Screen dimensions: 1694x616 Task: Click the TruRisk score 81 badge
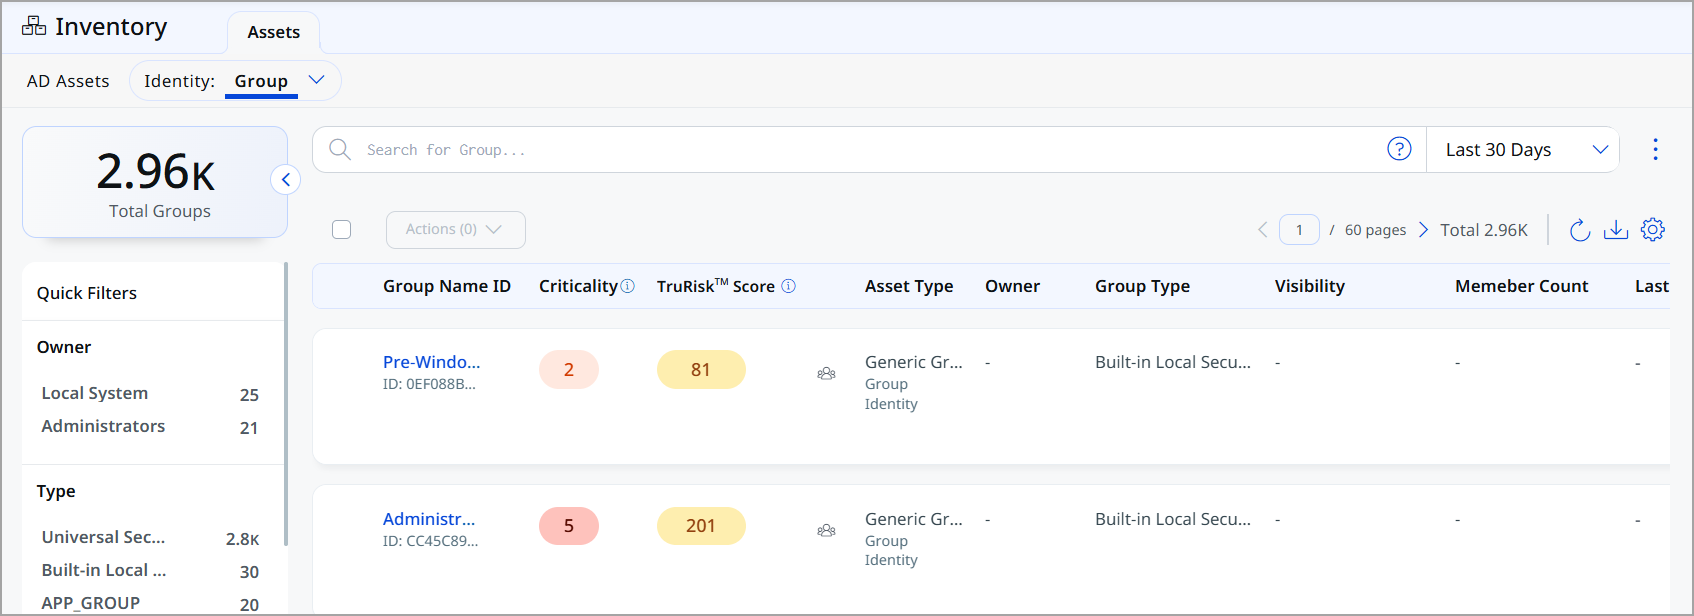point(701,369)
